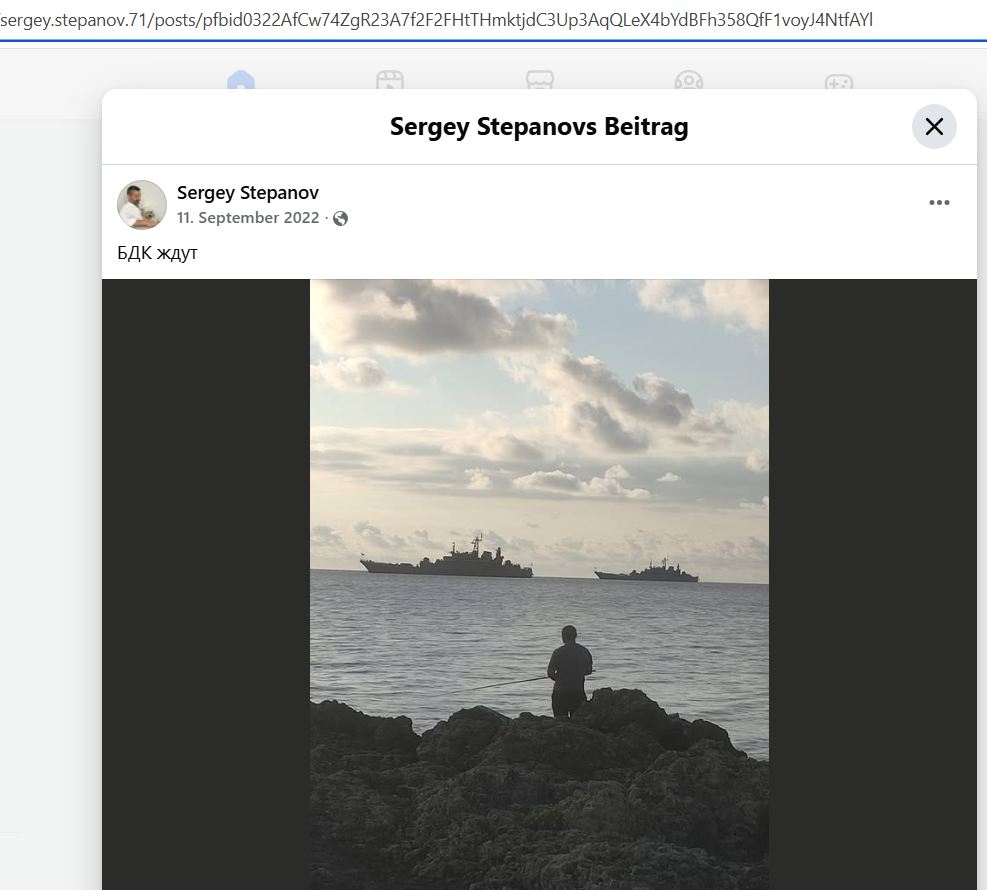Close Sergey Stepanov's post dialog
Screen dimensions: 987x890
(x=934, y=127)
